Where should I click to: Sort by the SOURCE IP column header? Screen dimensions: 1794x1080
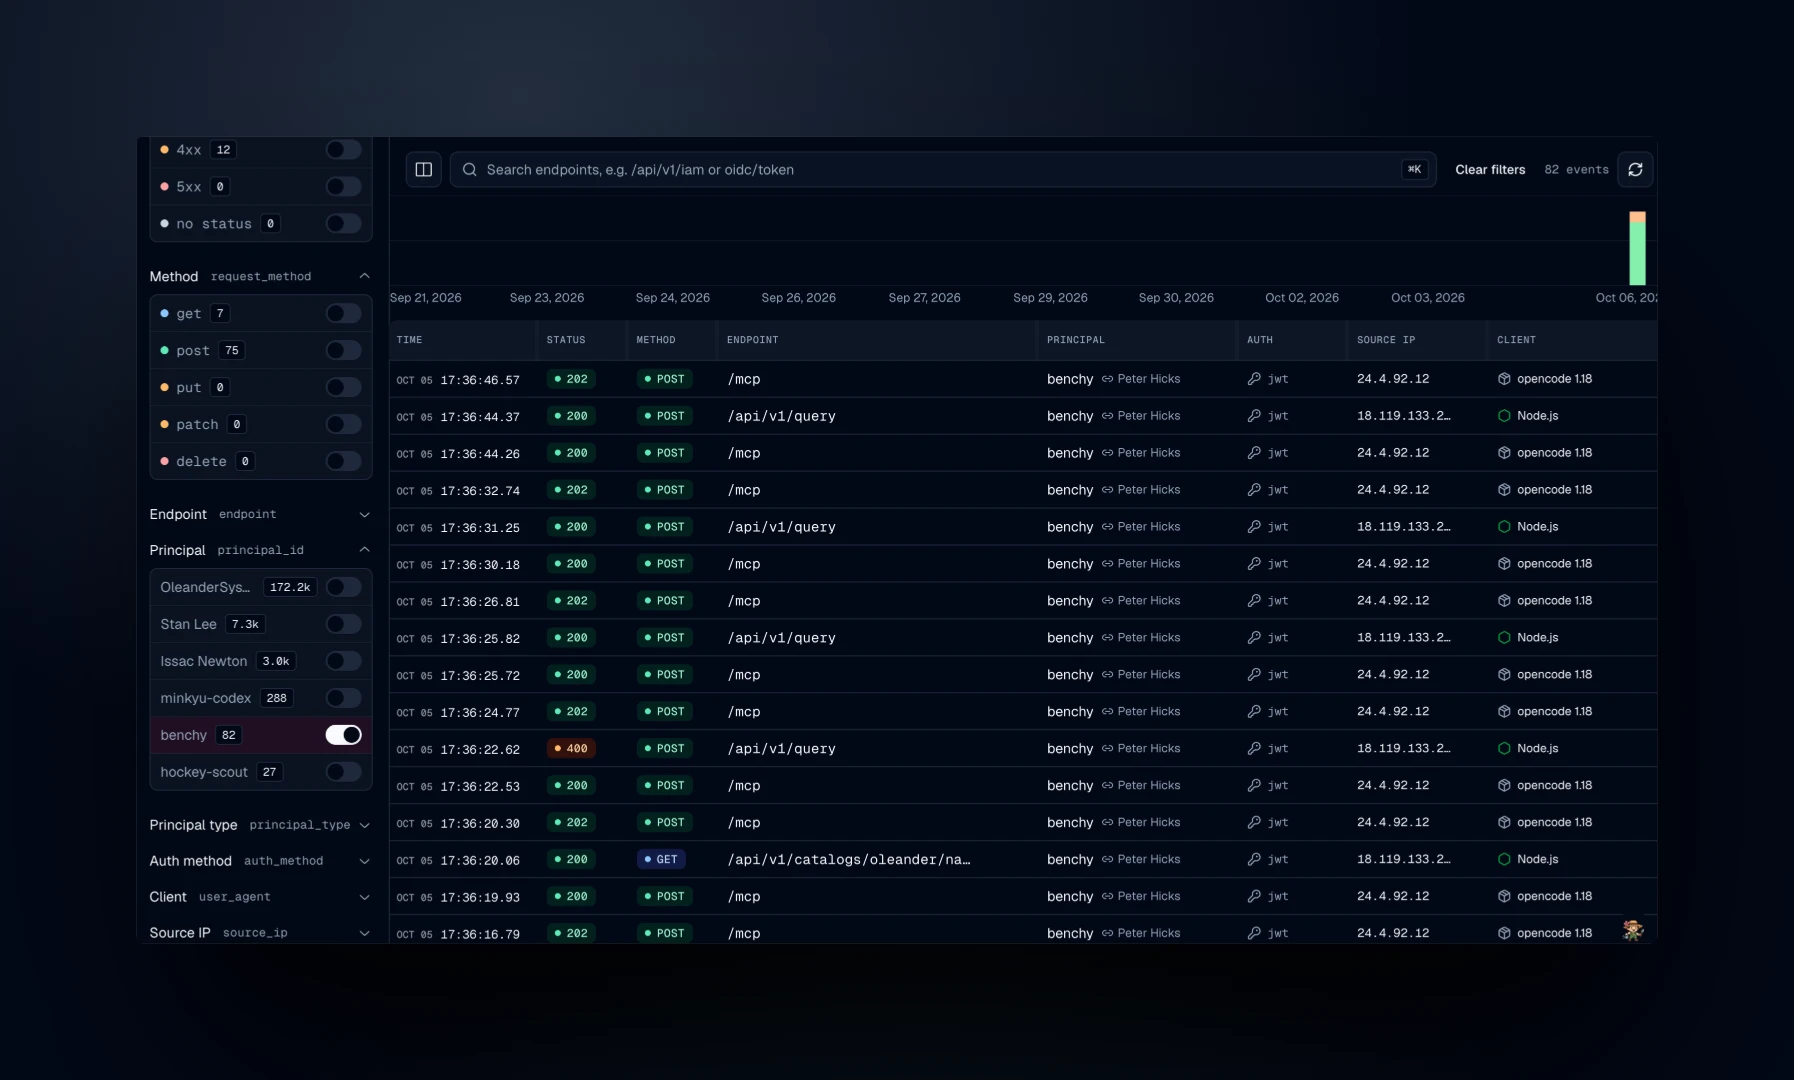(1386, 340)
